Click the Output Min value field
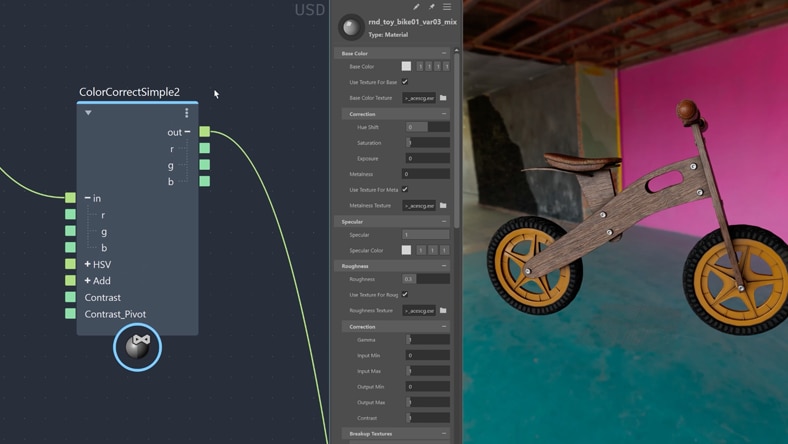The width and height of the screenshot is (788, 444). (x=428, y=386)
